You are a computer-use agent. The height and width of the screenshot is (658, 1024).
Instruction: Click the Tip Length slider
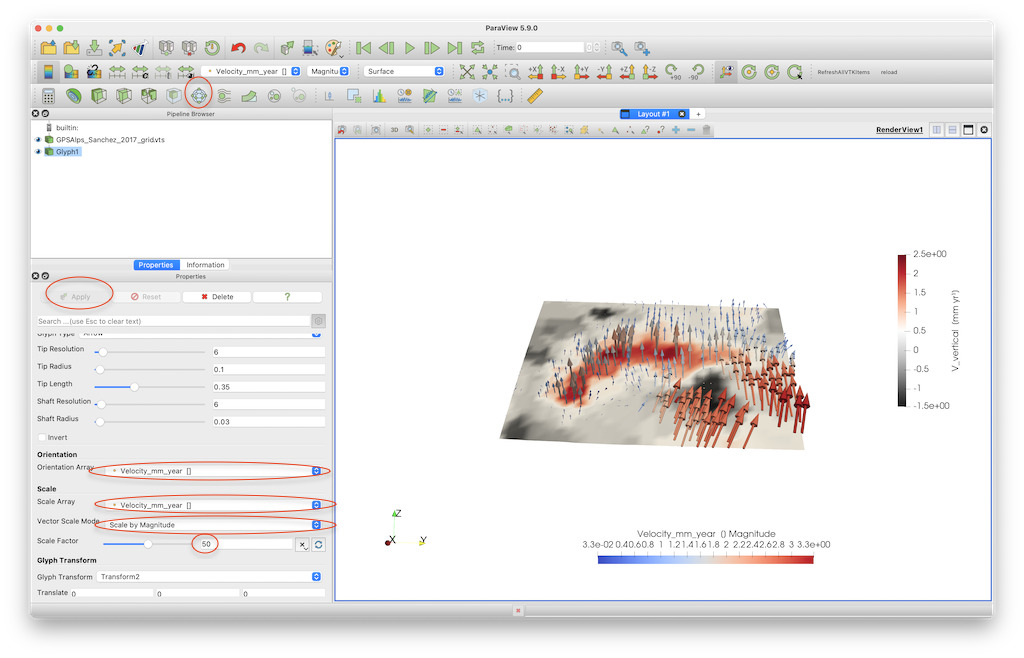point(134,386)
